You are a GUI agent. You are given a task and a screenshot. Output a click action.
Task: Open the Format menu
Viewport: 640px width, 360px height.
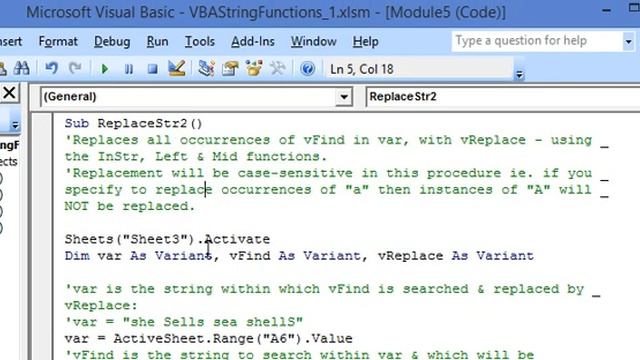tap(58, 41)
